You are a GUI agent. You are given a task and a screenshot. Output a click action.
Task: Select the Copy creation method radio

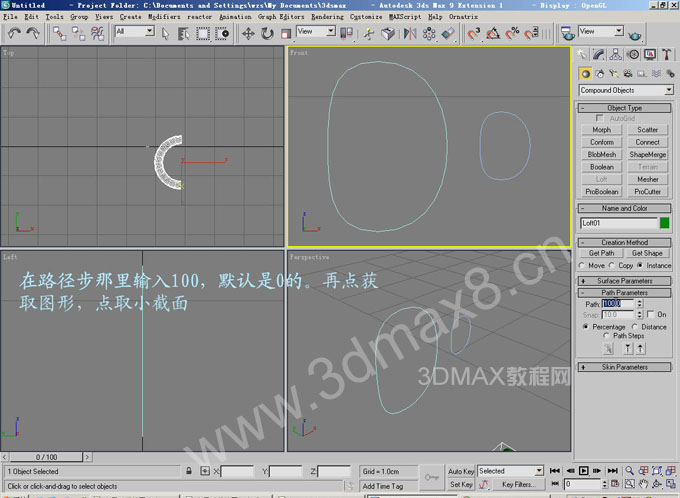(611, 265)
